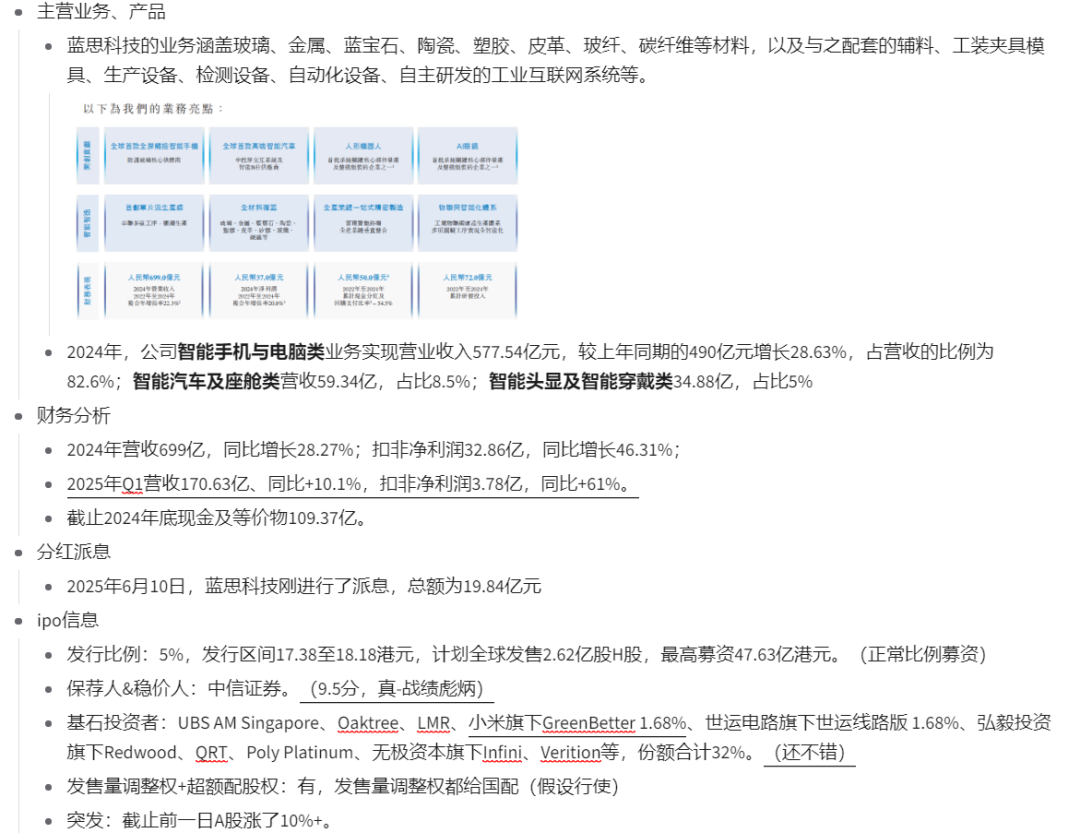1080x833 pixels.
Task: Click the bold text 智能头显及智能穿戴类
Action: tap(580, 382)
